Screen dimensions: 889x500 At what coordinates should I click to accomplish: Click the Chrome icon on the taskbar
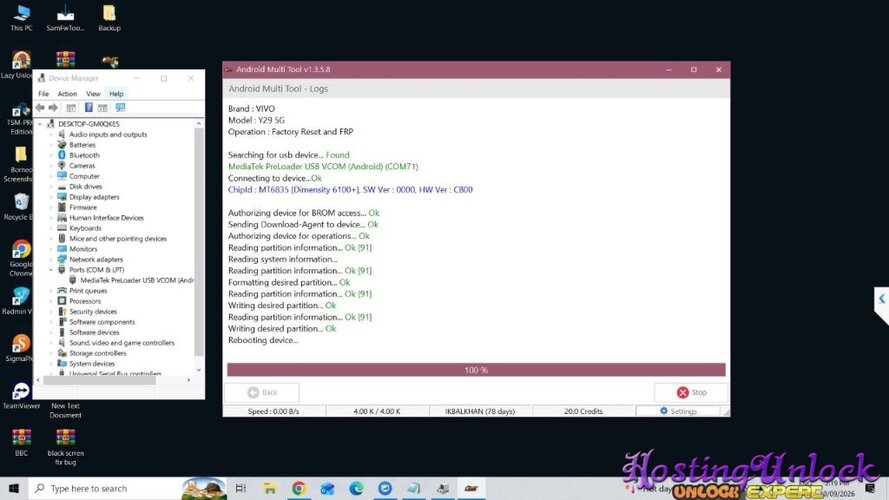pos(298,488)
